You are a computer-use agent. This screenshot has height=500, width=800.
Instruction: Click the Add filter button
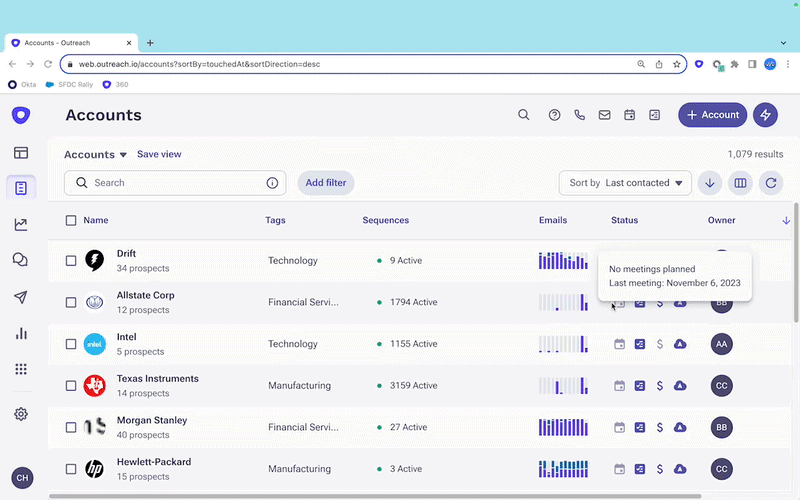pos(326,183)
